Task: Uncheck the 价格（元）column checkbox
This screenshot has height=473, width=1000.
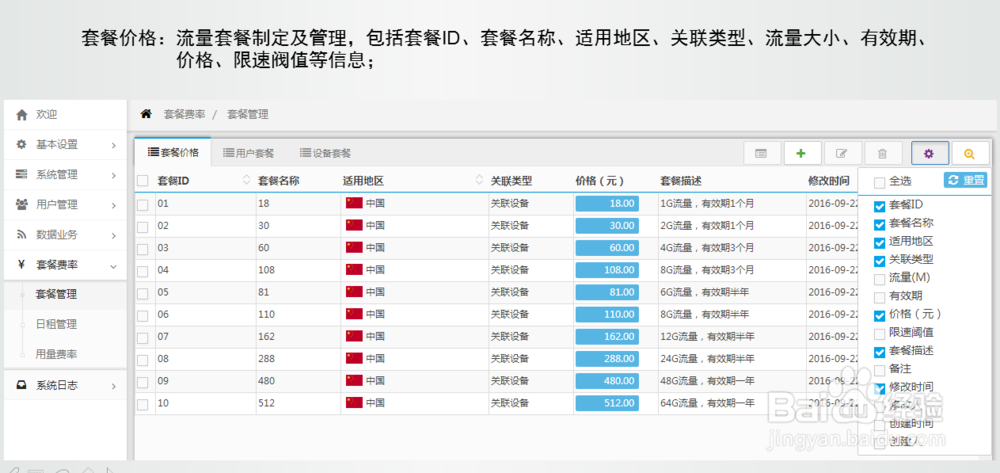Action: (879, 315)
